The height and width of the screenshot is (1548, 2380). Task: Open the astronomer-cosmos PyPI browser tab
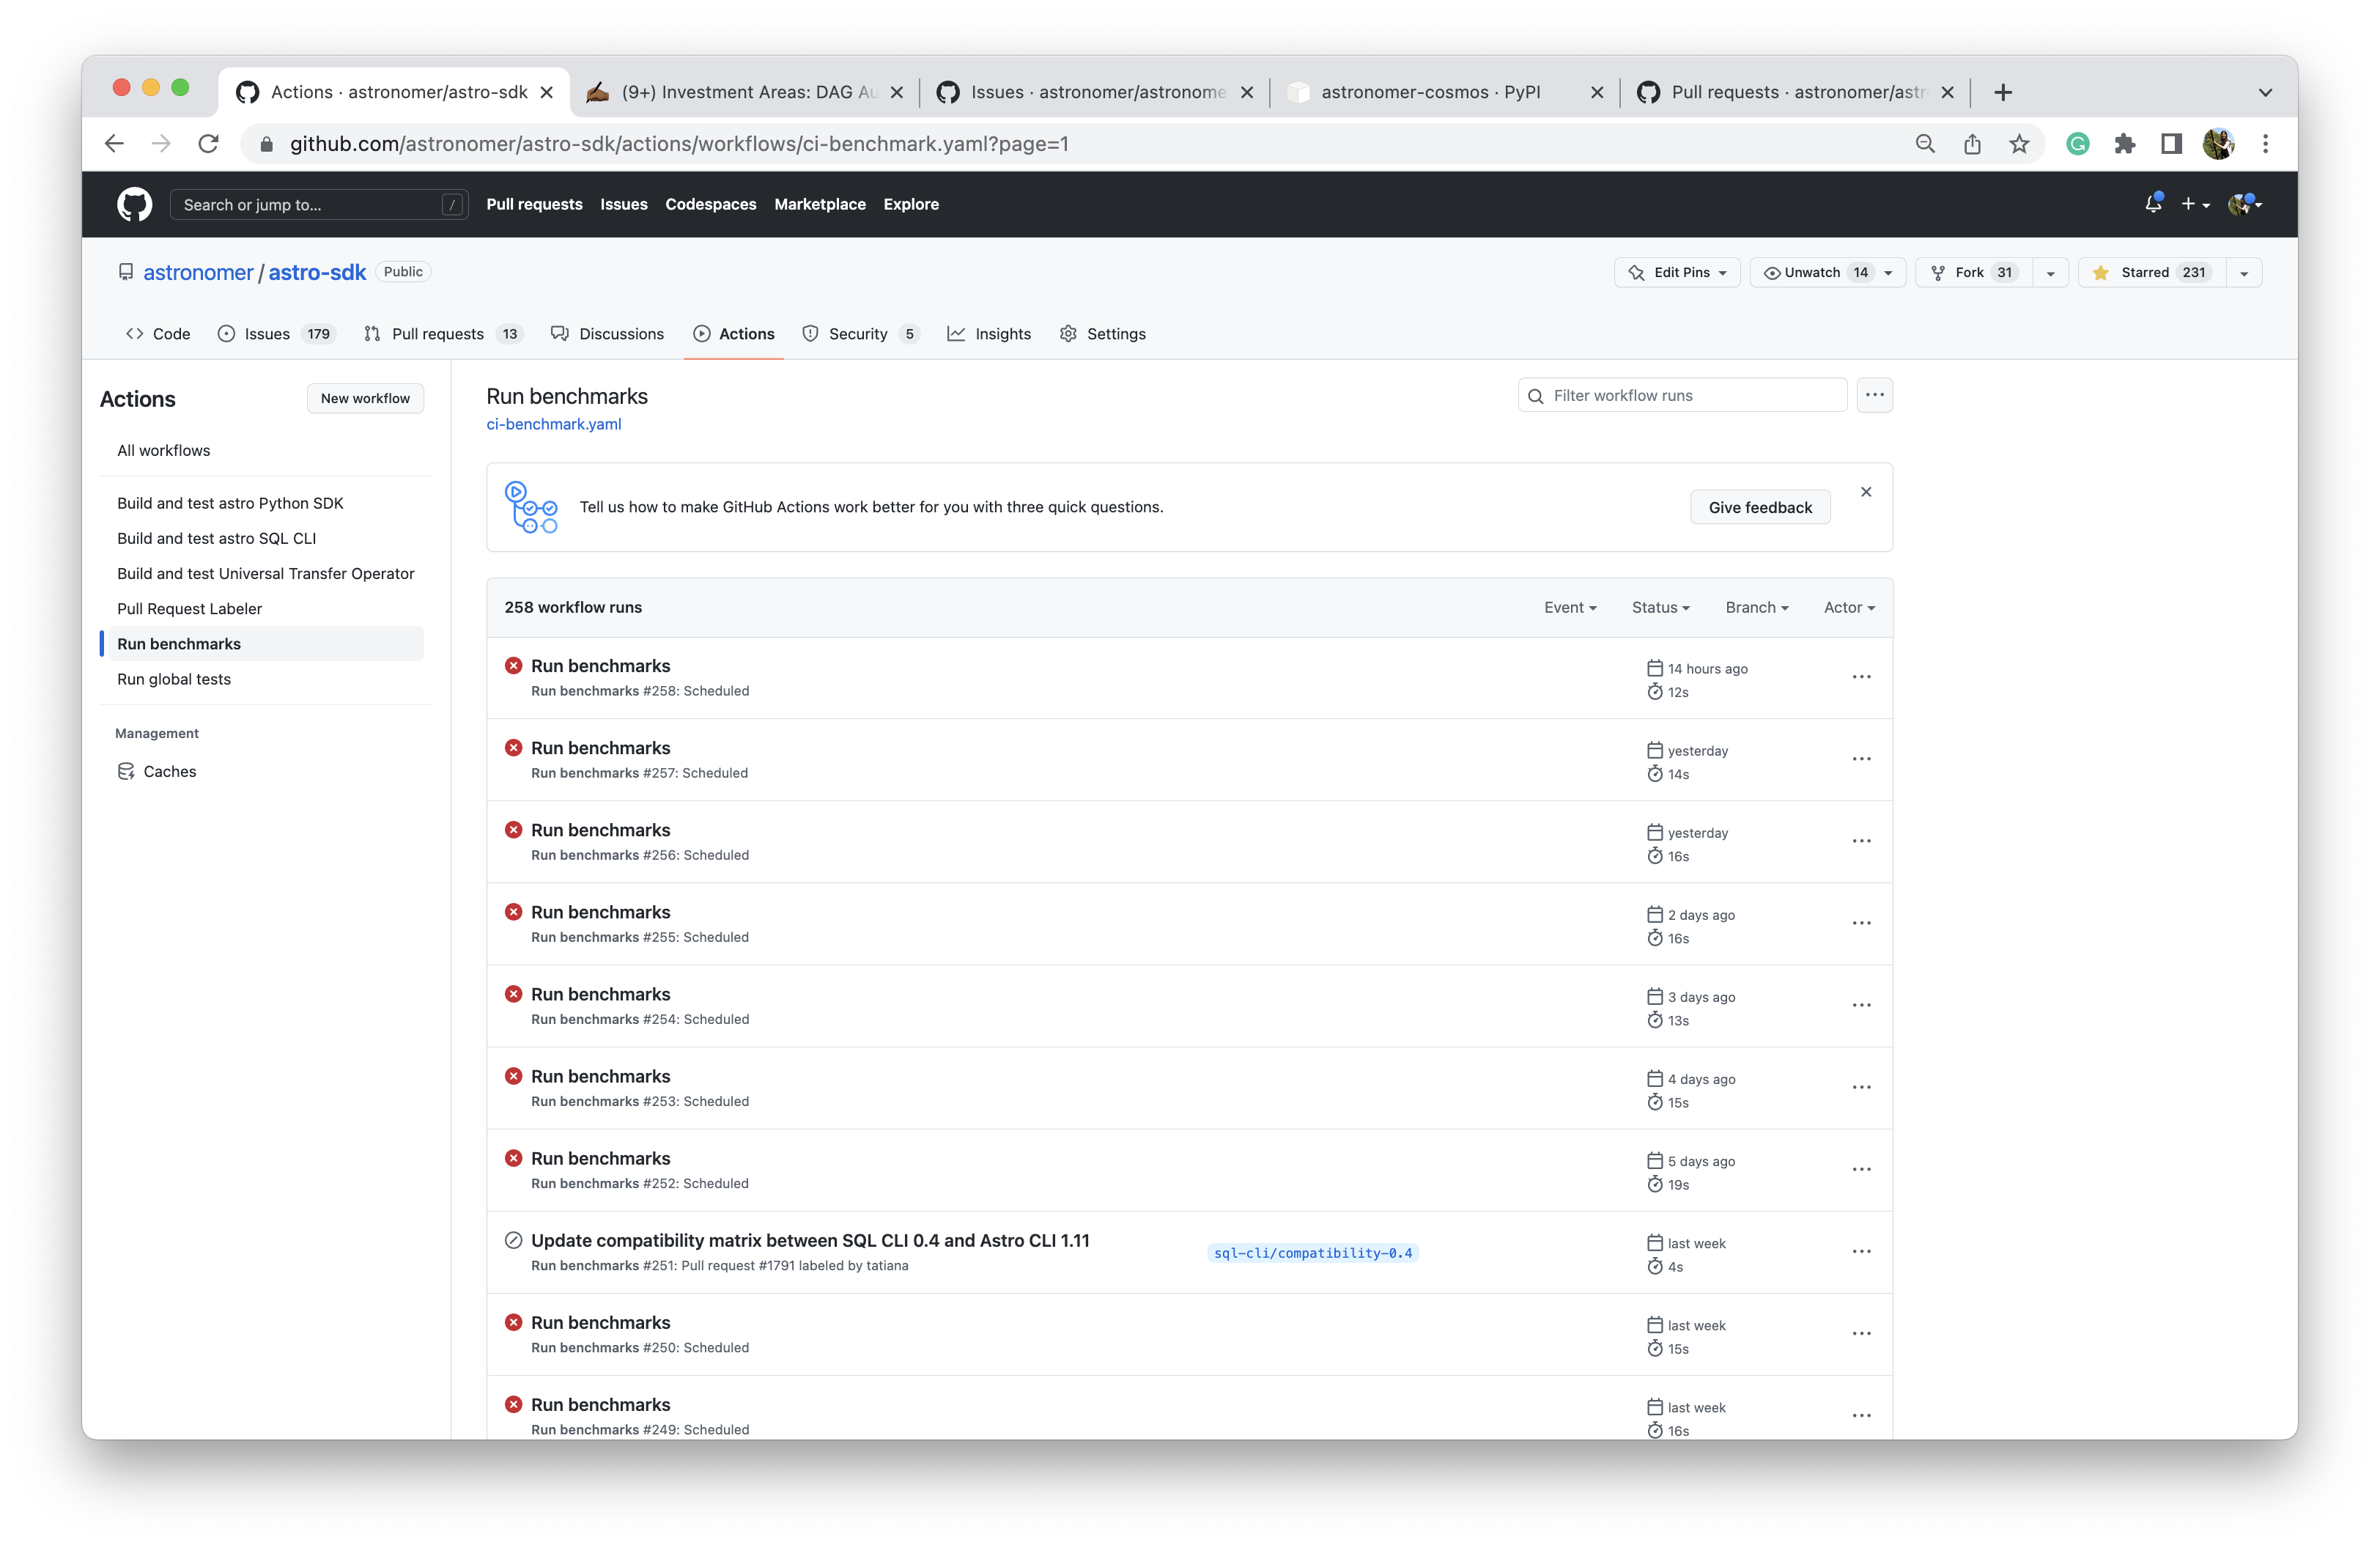point(1429,92)
